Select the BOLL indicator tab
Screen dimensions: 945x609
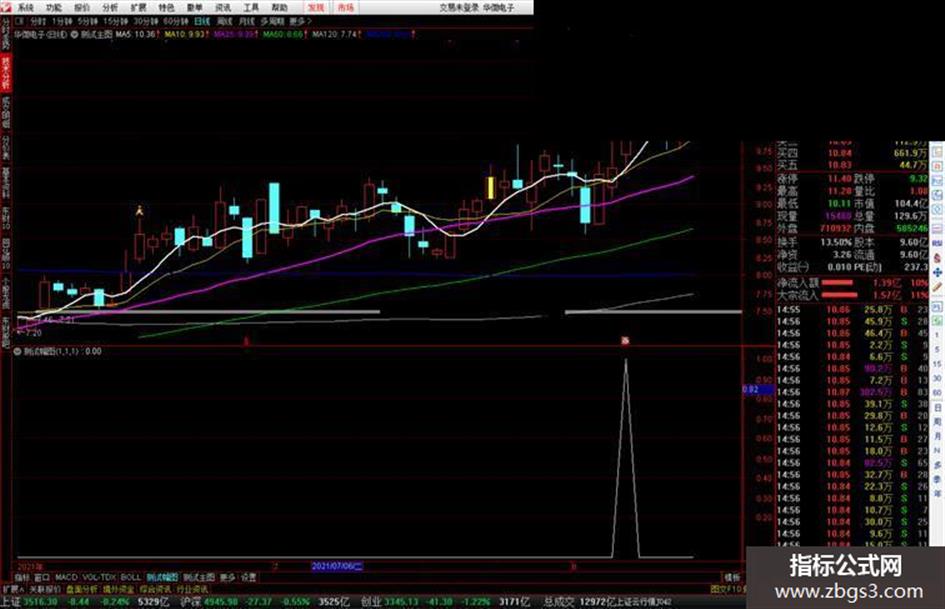[x=131, y=578]
